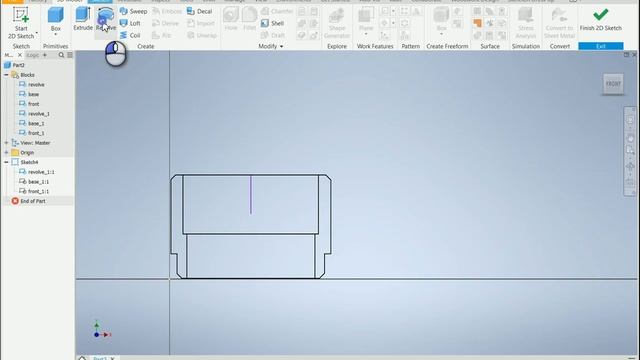Open the Plane dropdown arrow
Image resolution: width=640 pixels, height=360 pixels.
coord(366,35)
